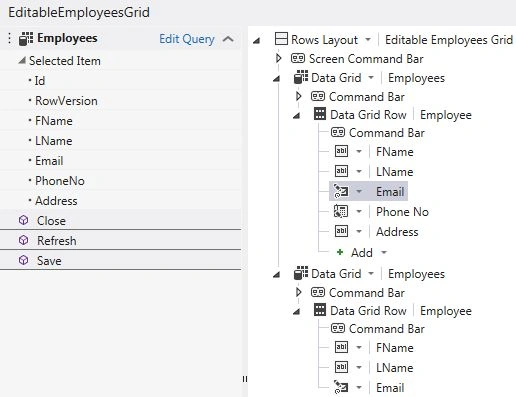
Task: Select the Id field under Selected Item
Action: click(x=40, y=81)
